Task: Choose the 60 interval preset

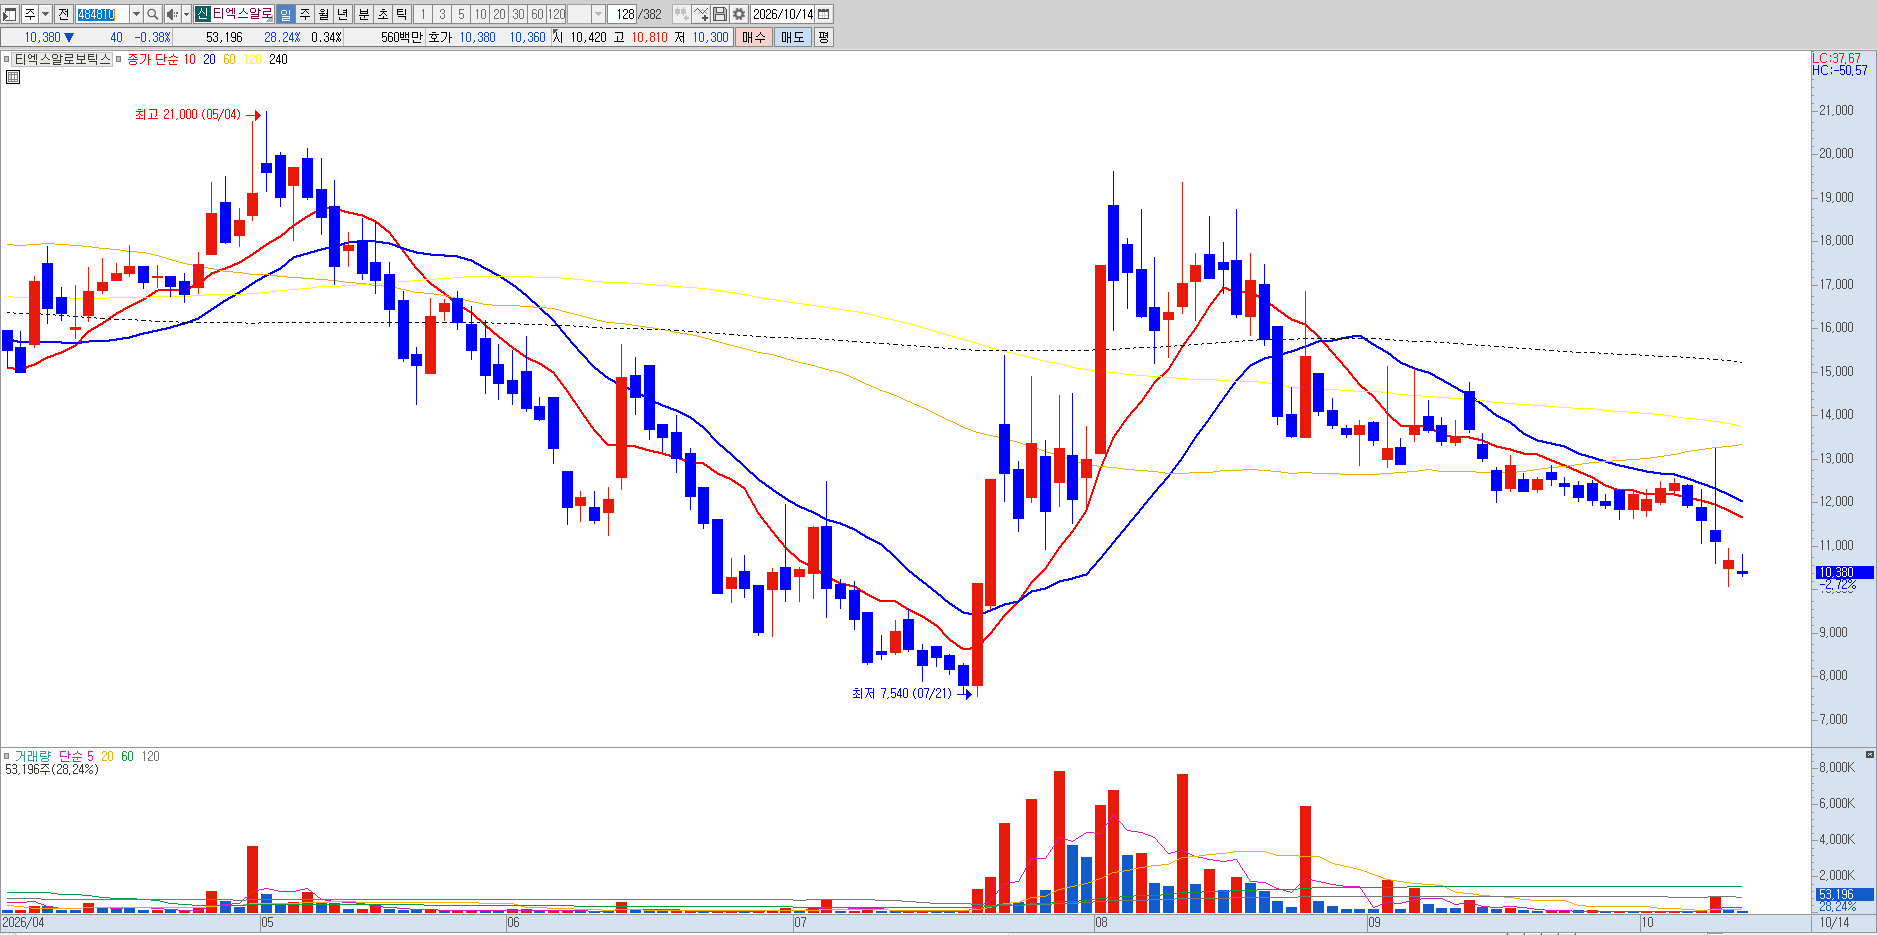Action: pyautogui.click(x=537, y=14)
